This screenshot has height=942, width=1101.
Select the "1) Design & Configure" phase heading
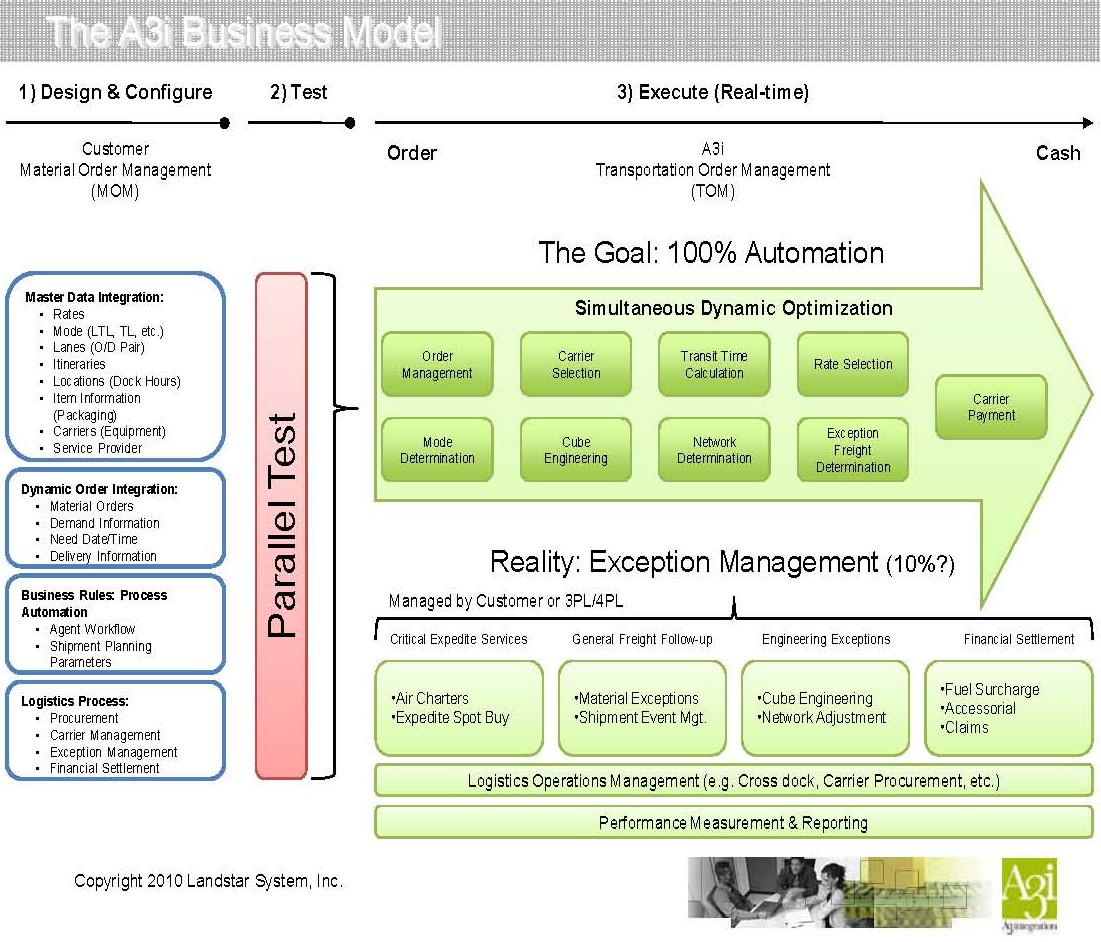pyautogui.click(x=115, y=92)
